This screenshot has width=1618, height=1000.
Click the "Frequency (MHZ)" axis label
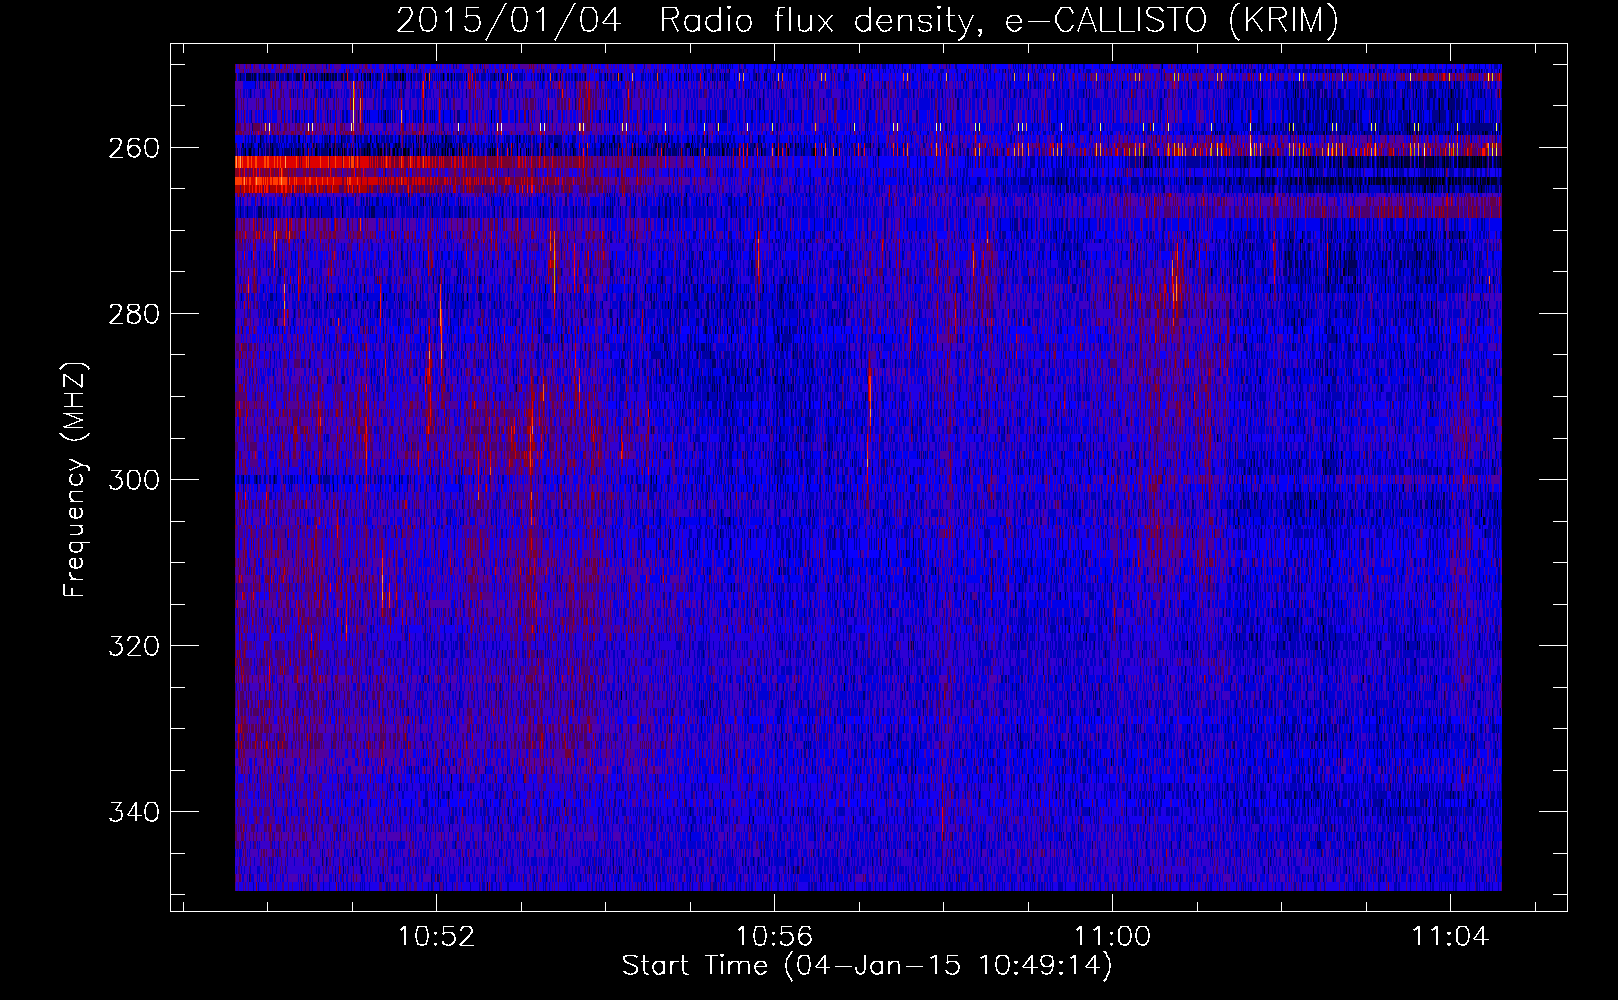tap(75, 479)
